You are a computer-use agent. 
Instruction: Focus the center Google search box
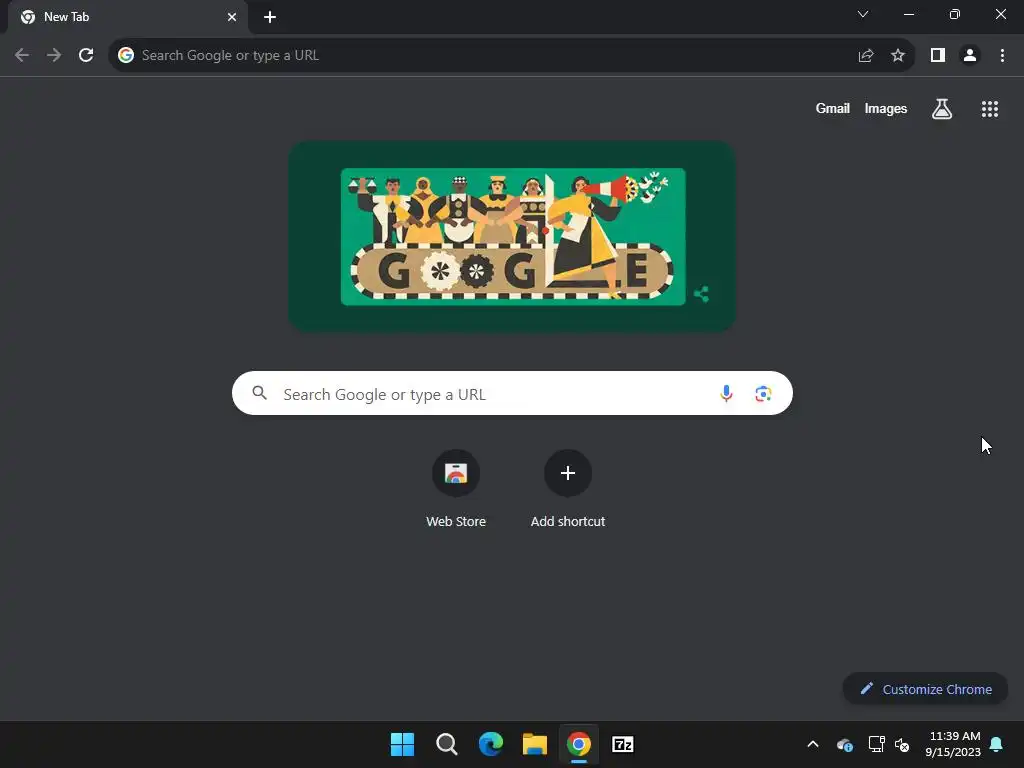pyautogui.click(x=512, y=393)
